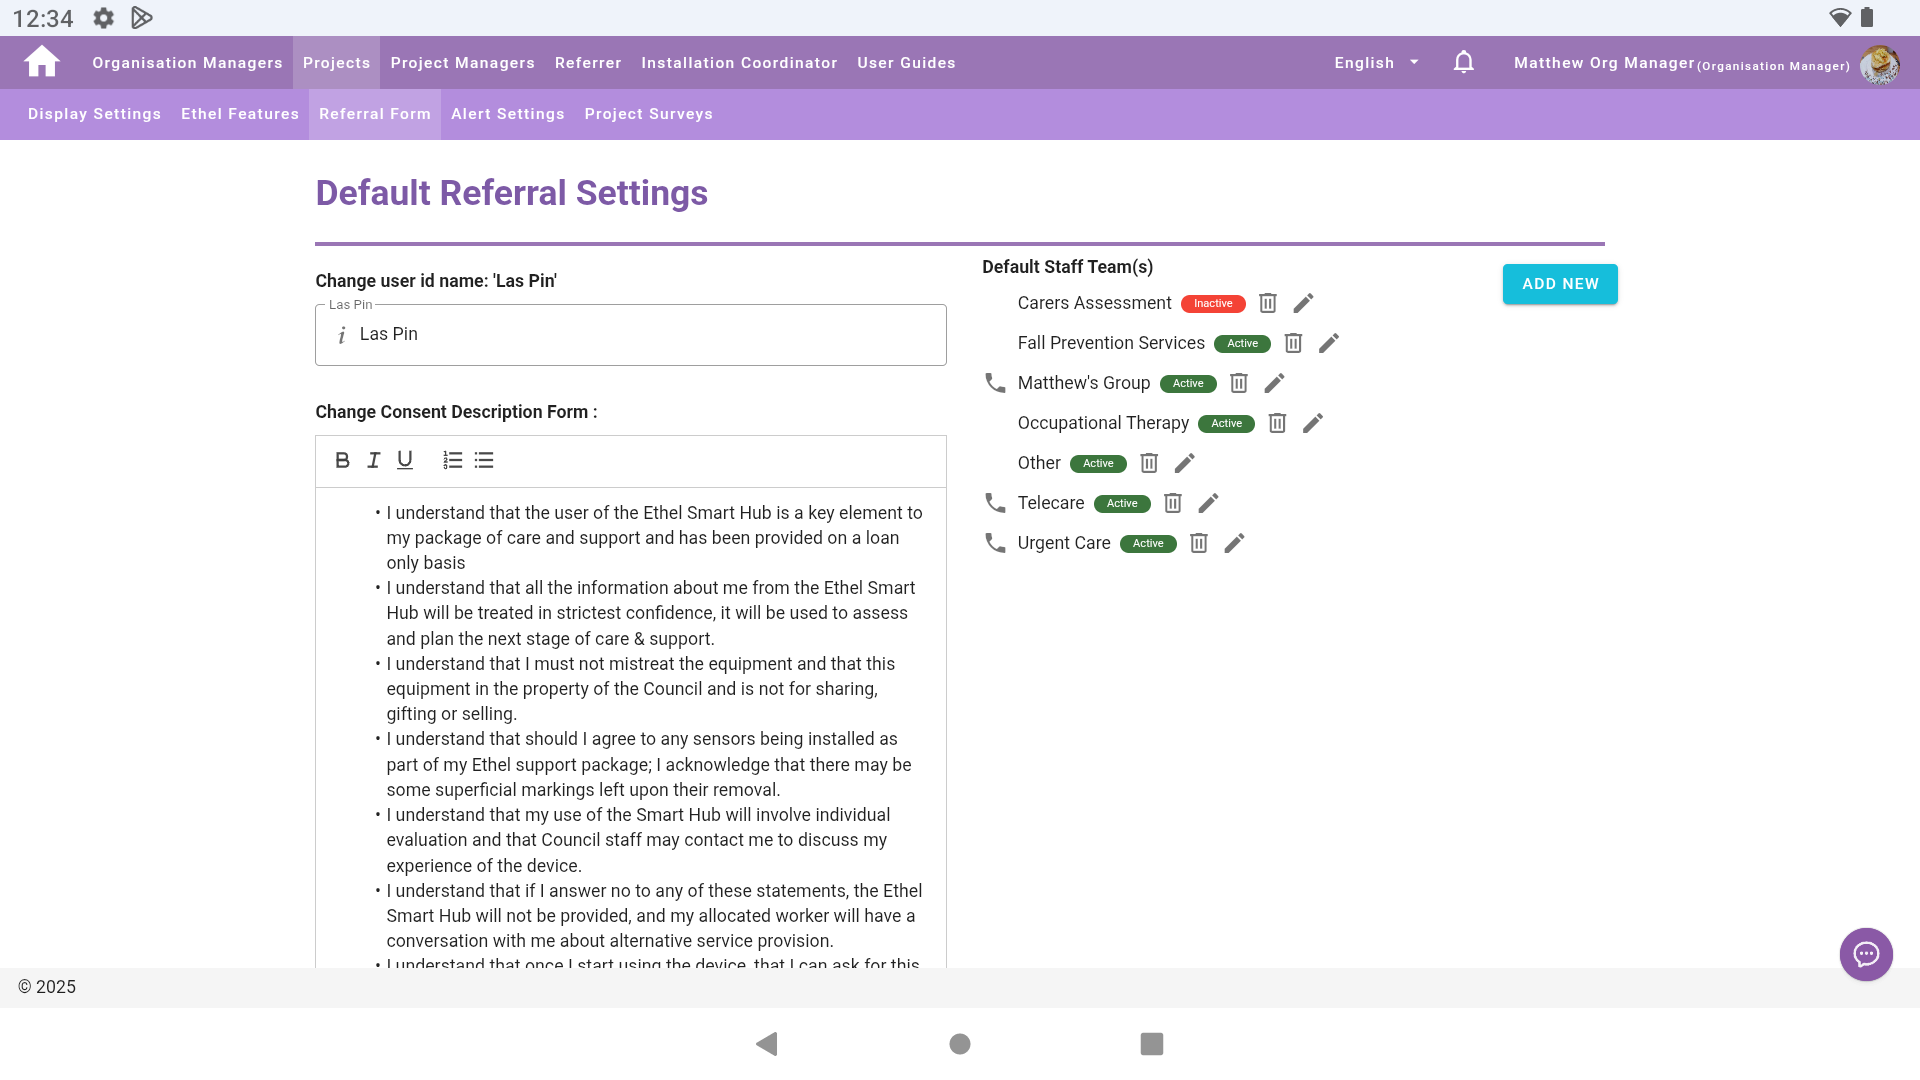Viewport: 1920px width, 1080px height.
Task: Switch to Alert Settings tab
Action: (x=508, y=114)
